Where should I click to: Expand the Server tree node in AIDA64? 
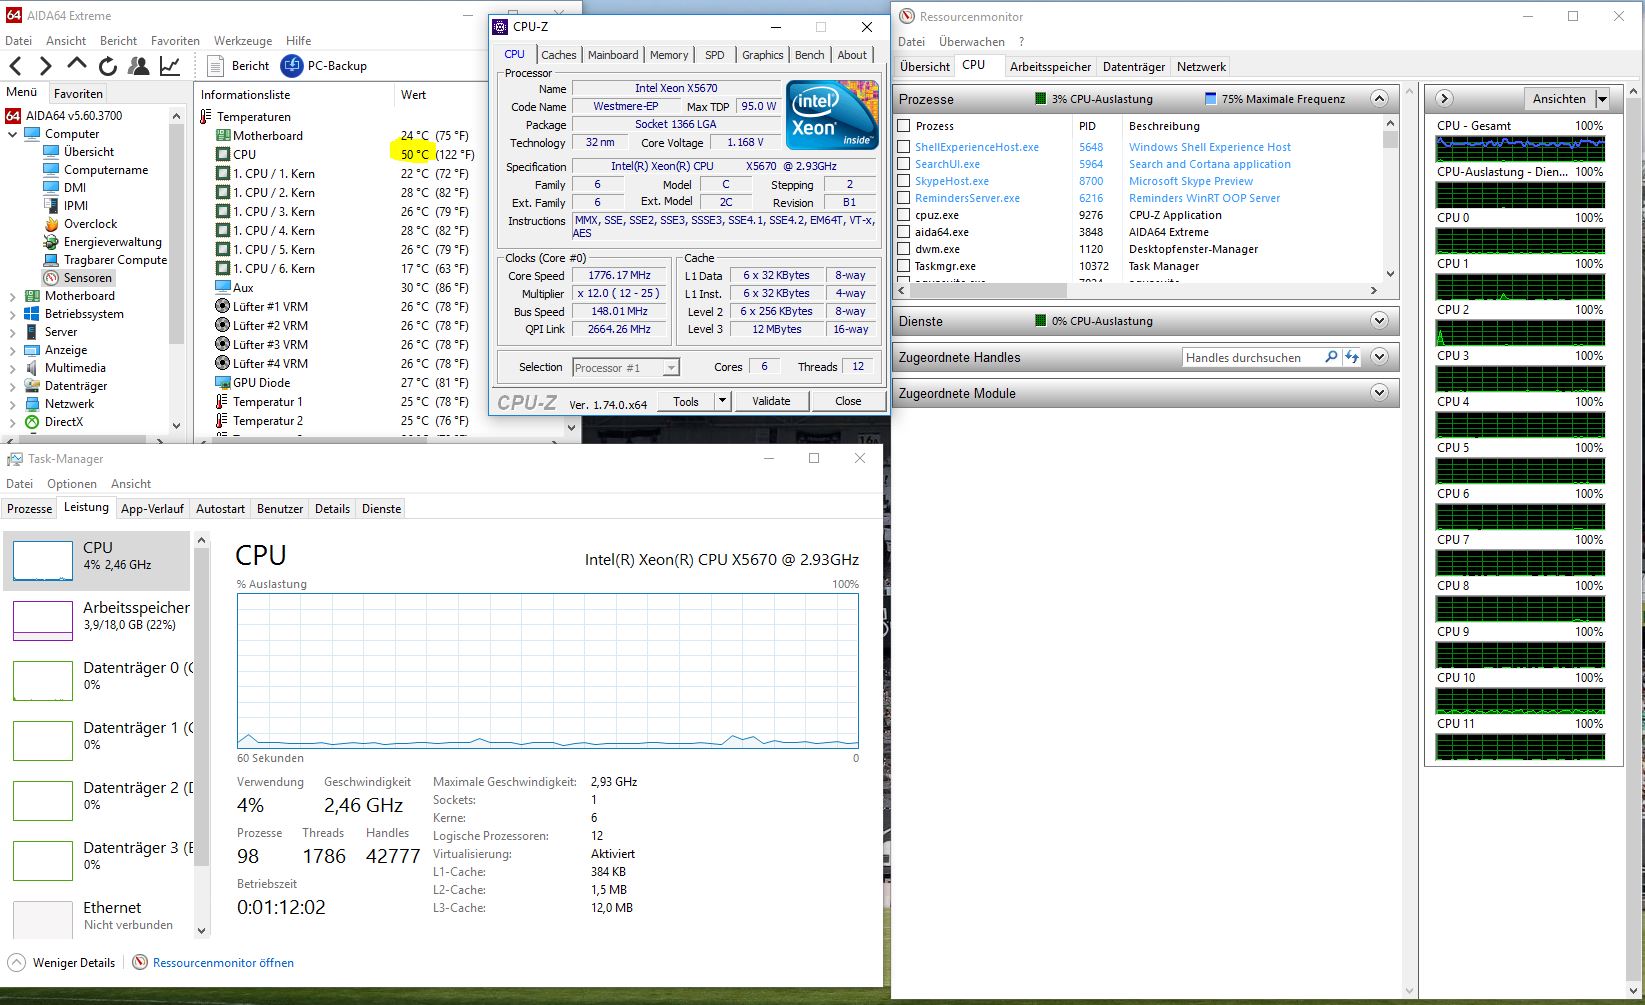(x=13, y=332)
